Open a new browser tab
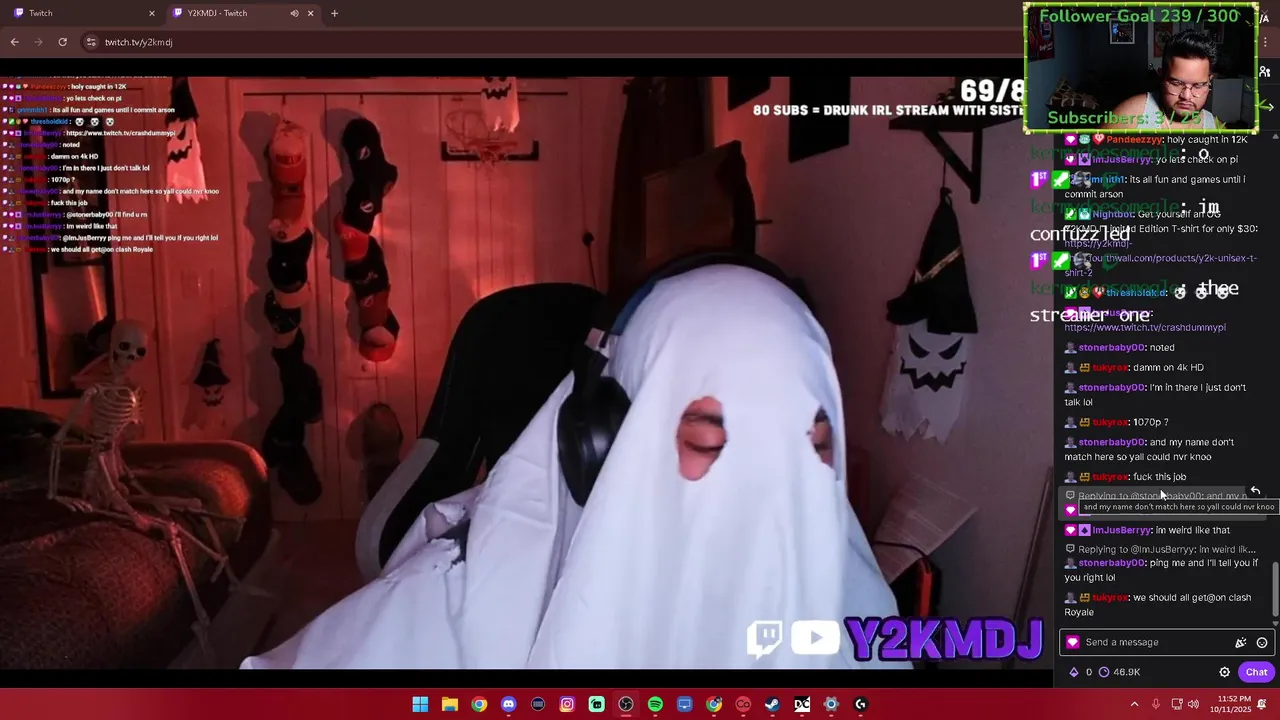Screen dimensions: 1280x720 tap(334, 13)
